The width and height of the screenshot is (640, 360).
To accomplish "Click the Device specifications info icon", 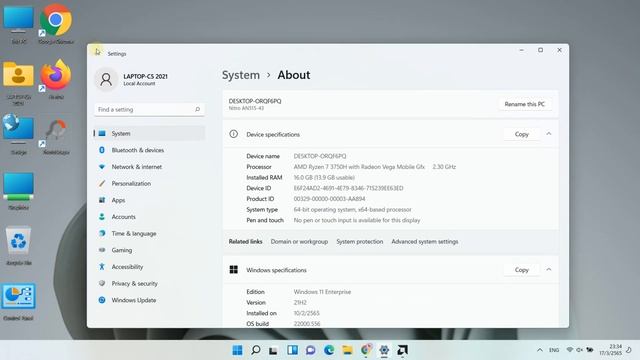I will point(233,134).
